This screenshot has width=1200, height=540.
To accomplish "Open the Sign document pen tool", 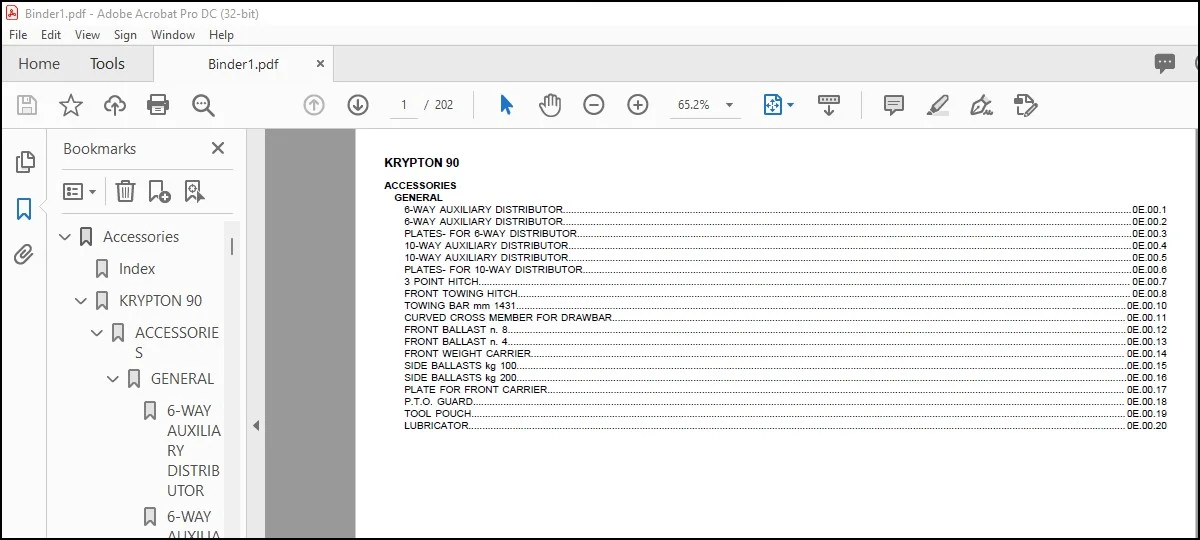I will [981, 105].
